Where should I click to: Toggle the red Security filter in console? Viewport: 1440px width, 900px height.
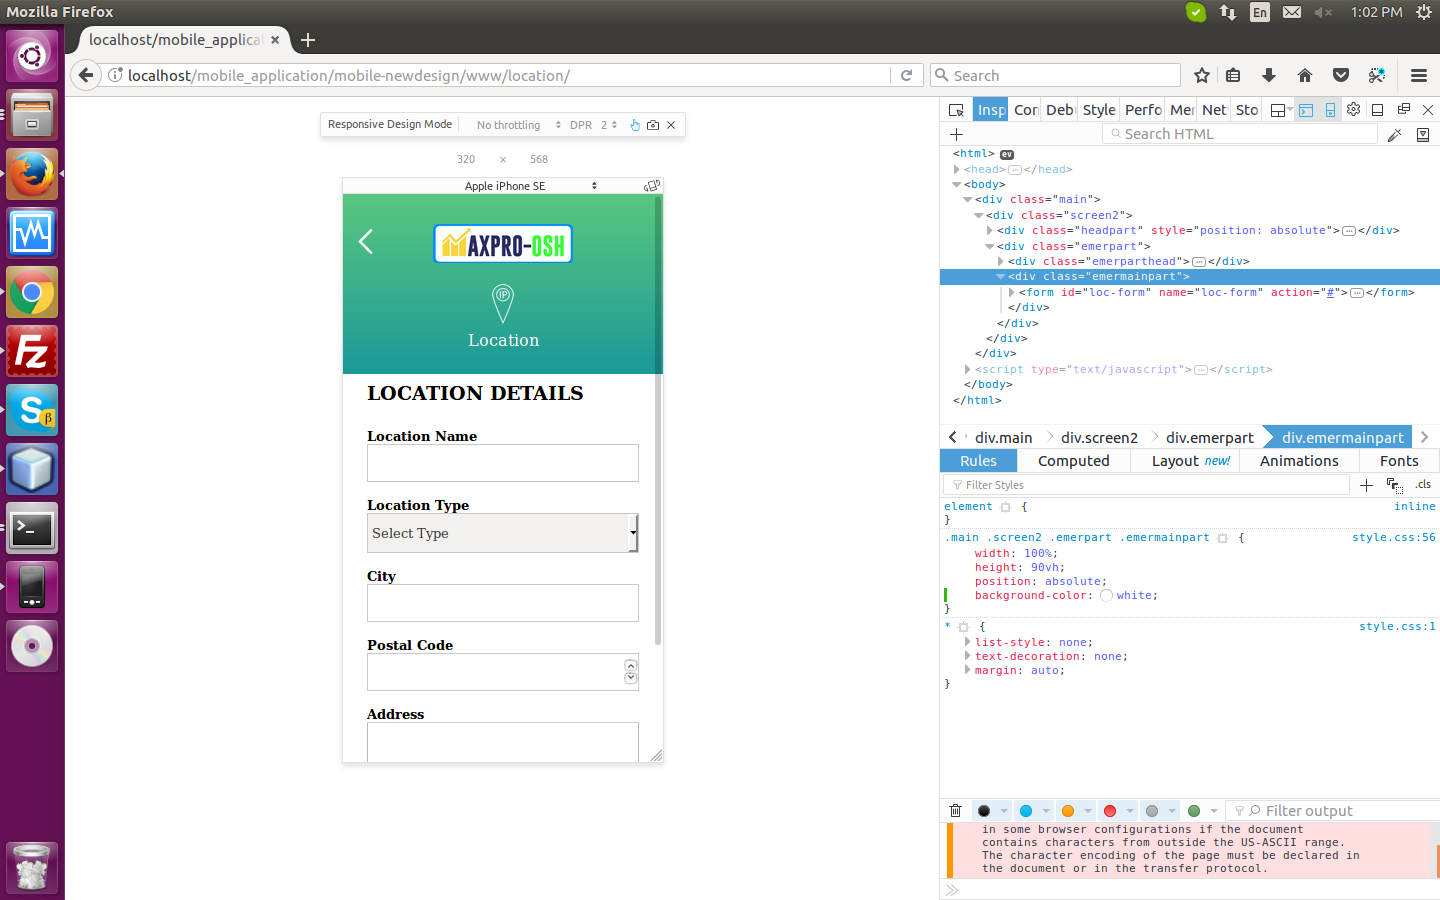point(1110,811)
